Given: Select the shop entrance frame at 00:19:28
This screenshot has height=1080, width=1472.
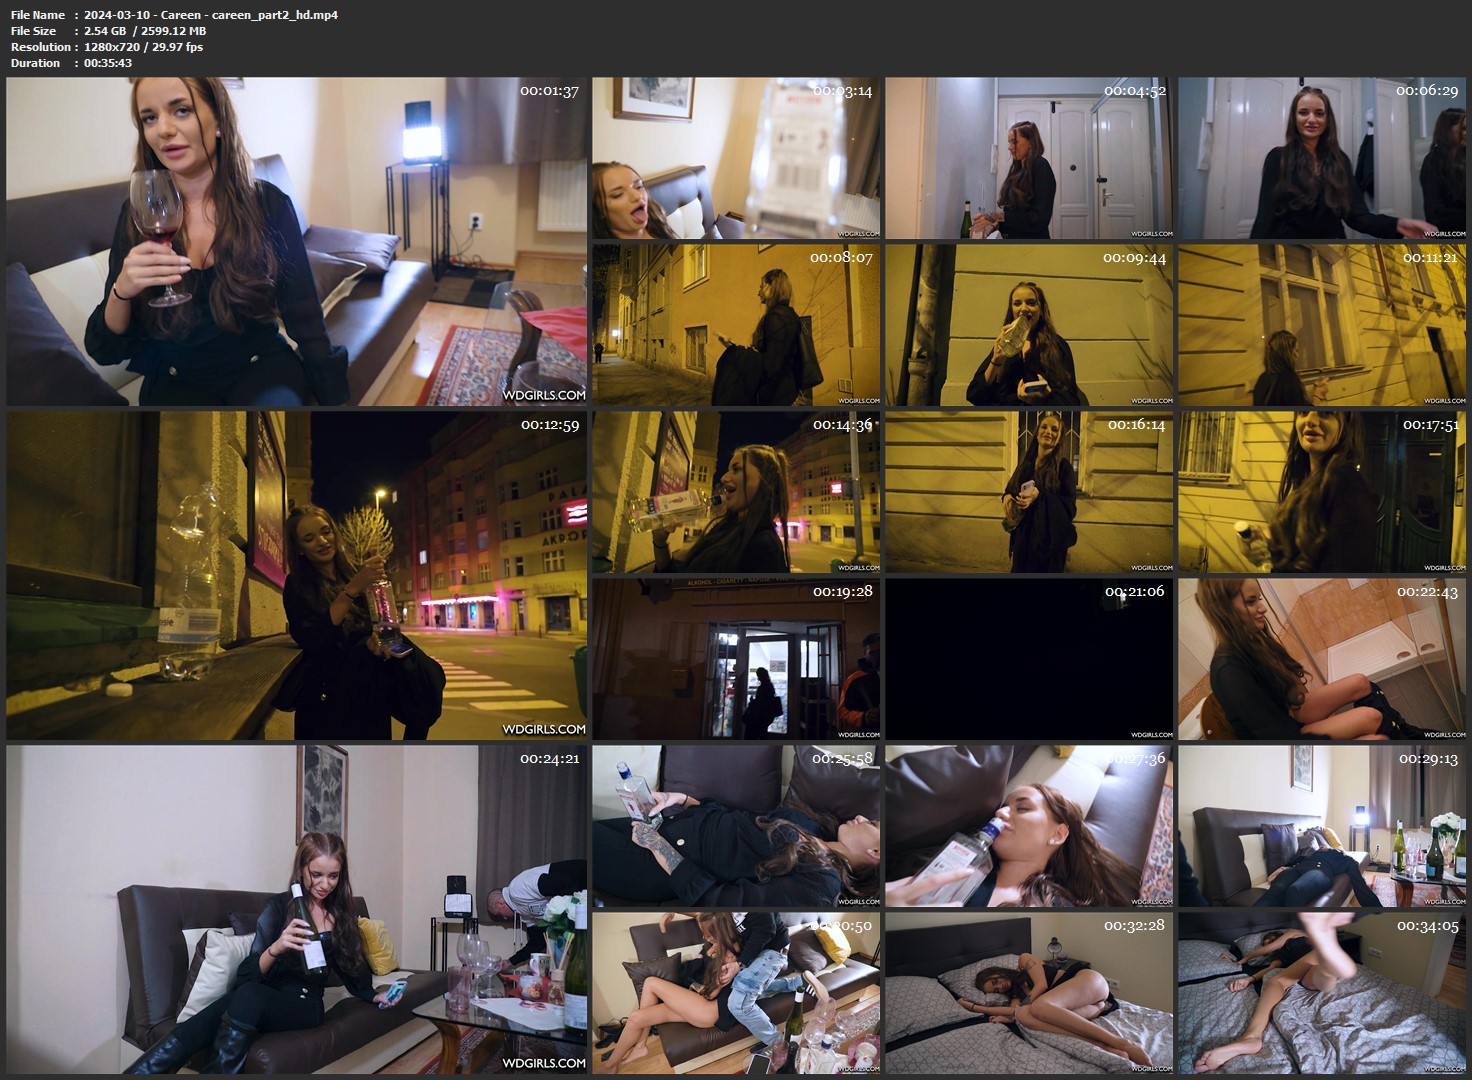Looking at the screenshot, I should point(736,659).
